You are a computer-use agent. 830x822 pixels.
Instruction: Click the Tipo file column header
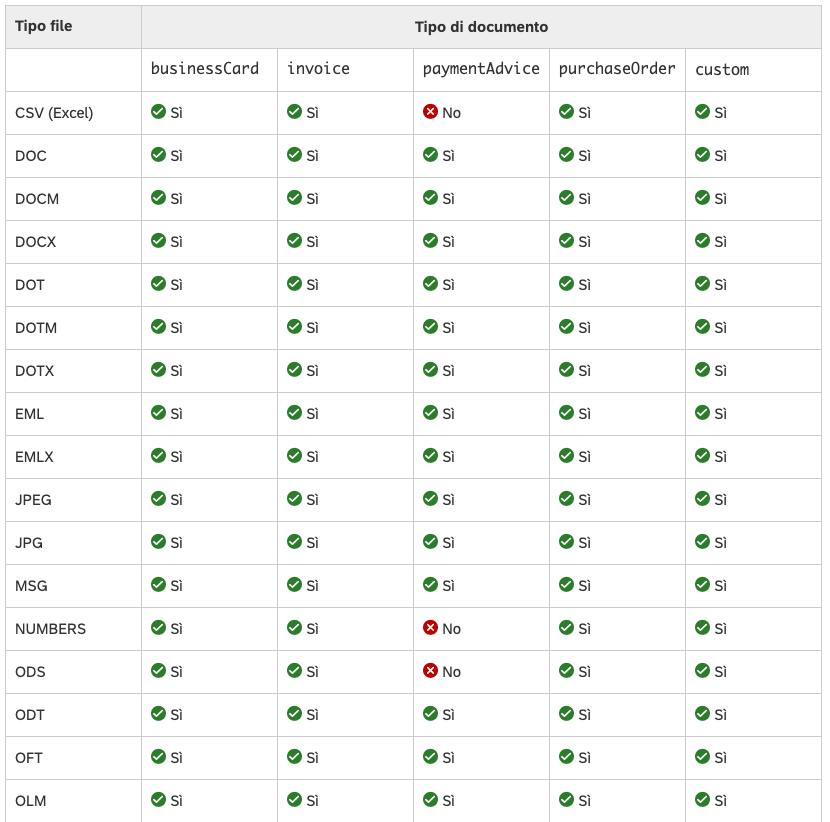[x=43, y=26]
